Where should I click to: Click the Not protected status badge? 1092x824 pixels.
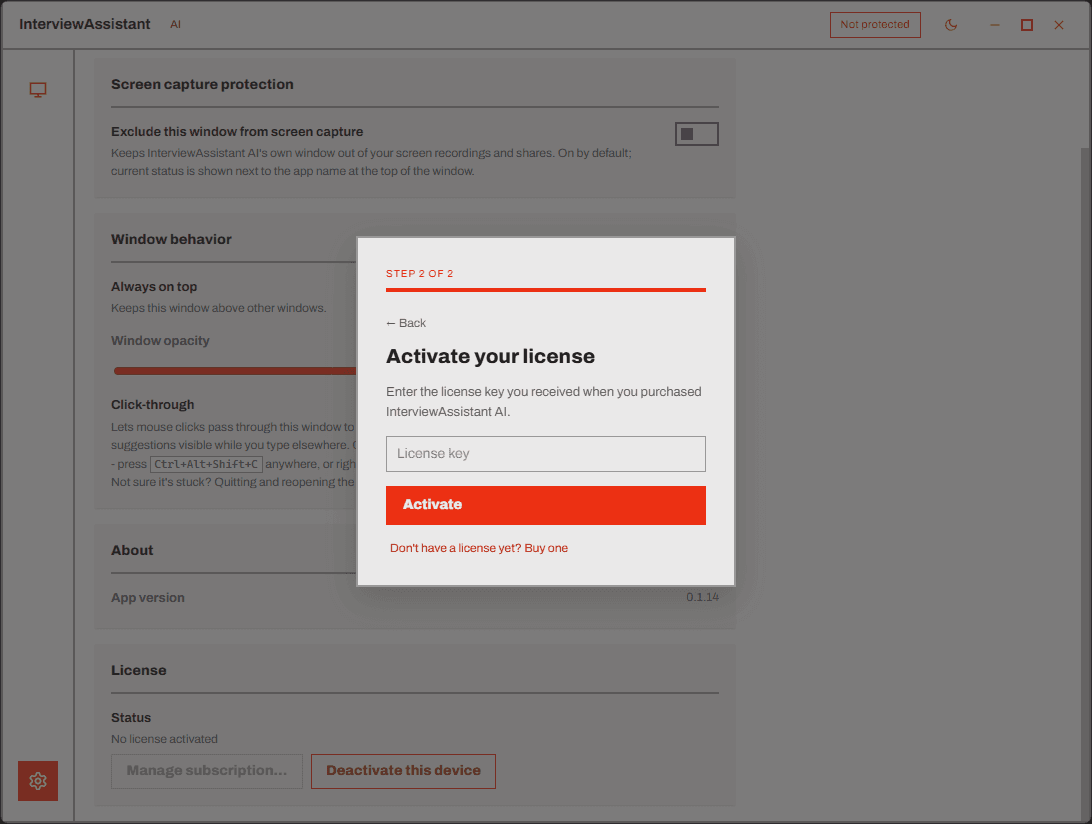875,24
